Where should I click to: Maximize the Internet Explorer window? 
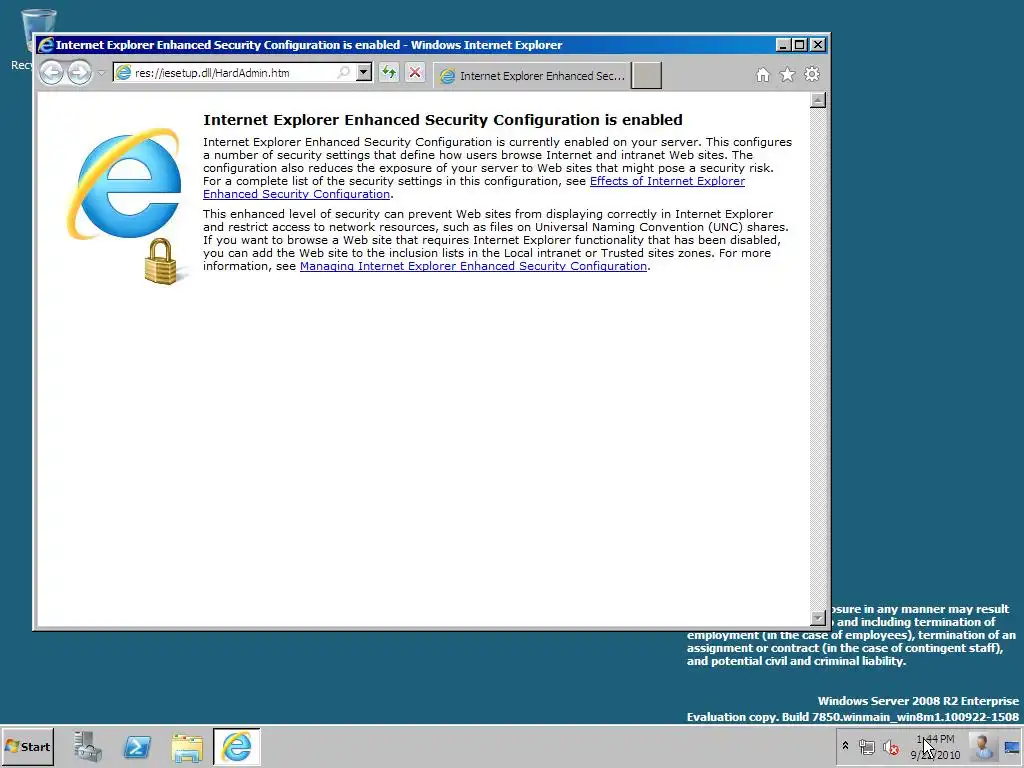coord(800,45)
